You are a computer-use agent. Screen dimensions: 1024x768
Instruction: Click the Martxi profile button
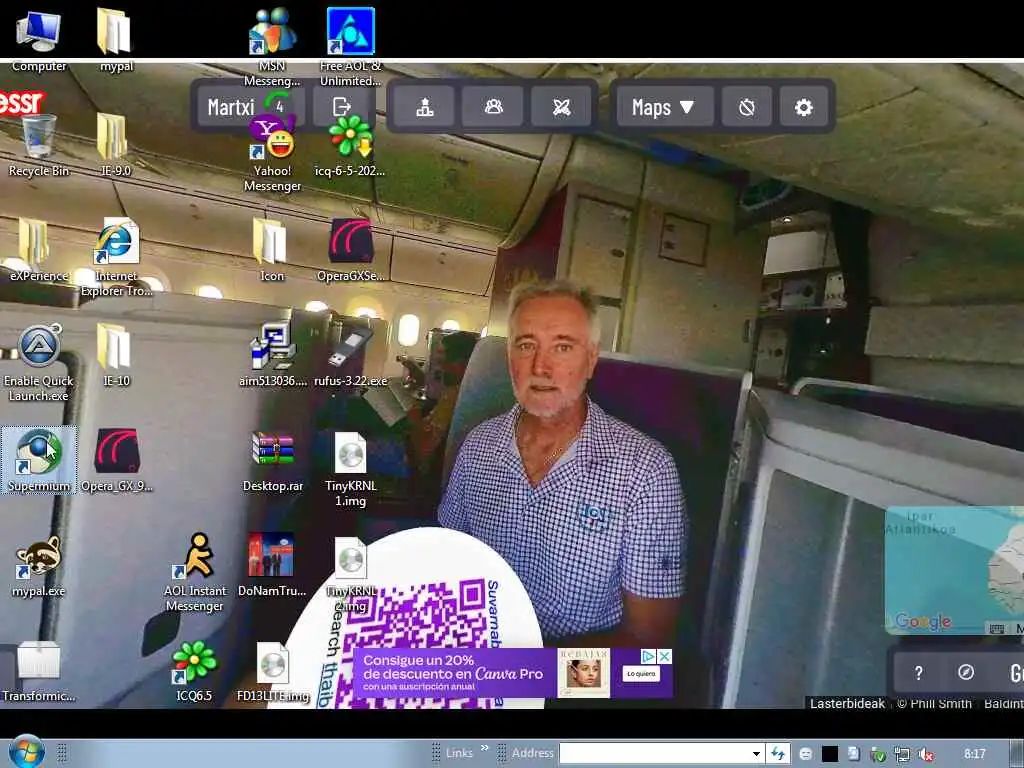point(250,106)
